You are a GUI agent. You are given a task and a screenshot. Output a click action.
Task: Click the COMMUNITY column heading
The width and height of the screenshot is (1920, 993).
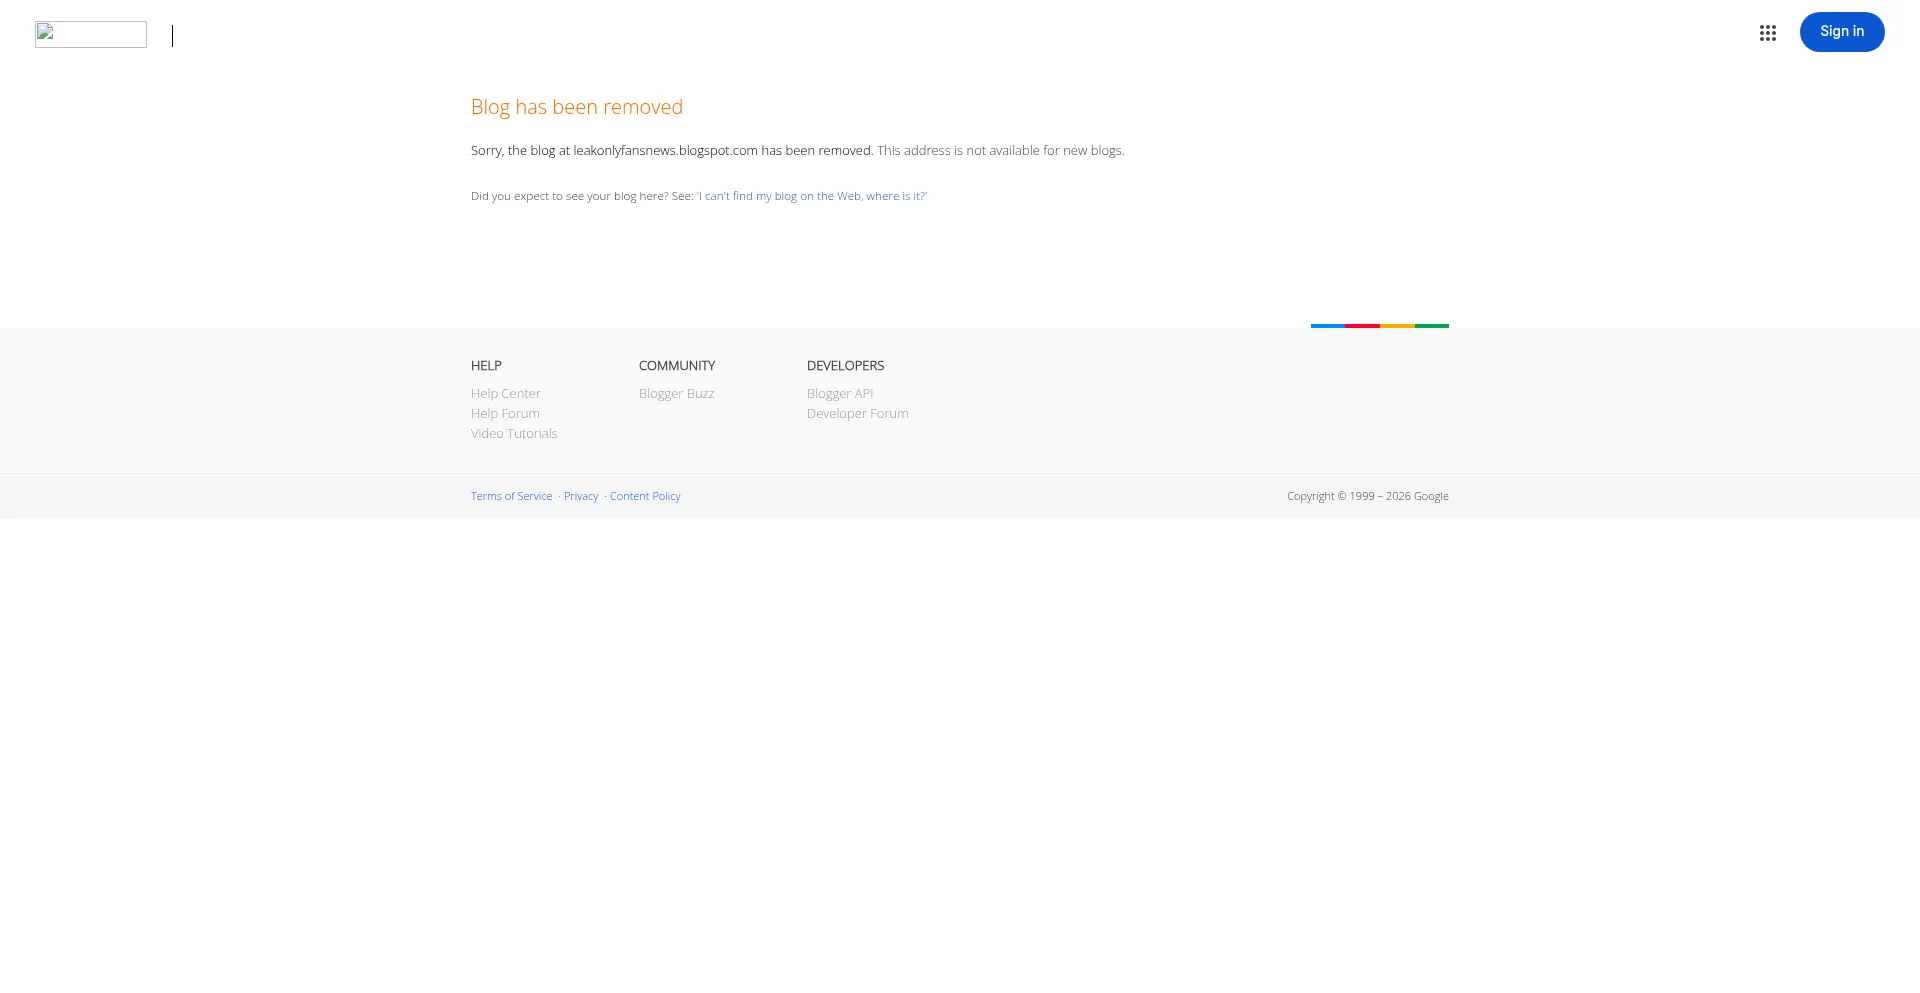click(677, 366)
